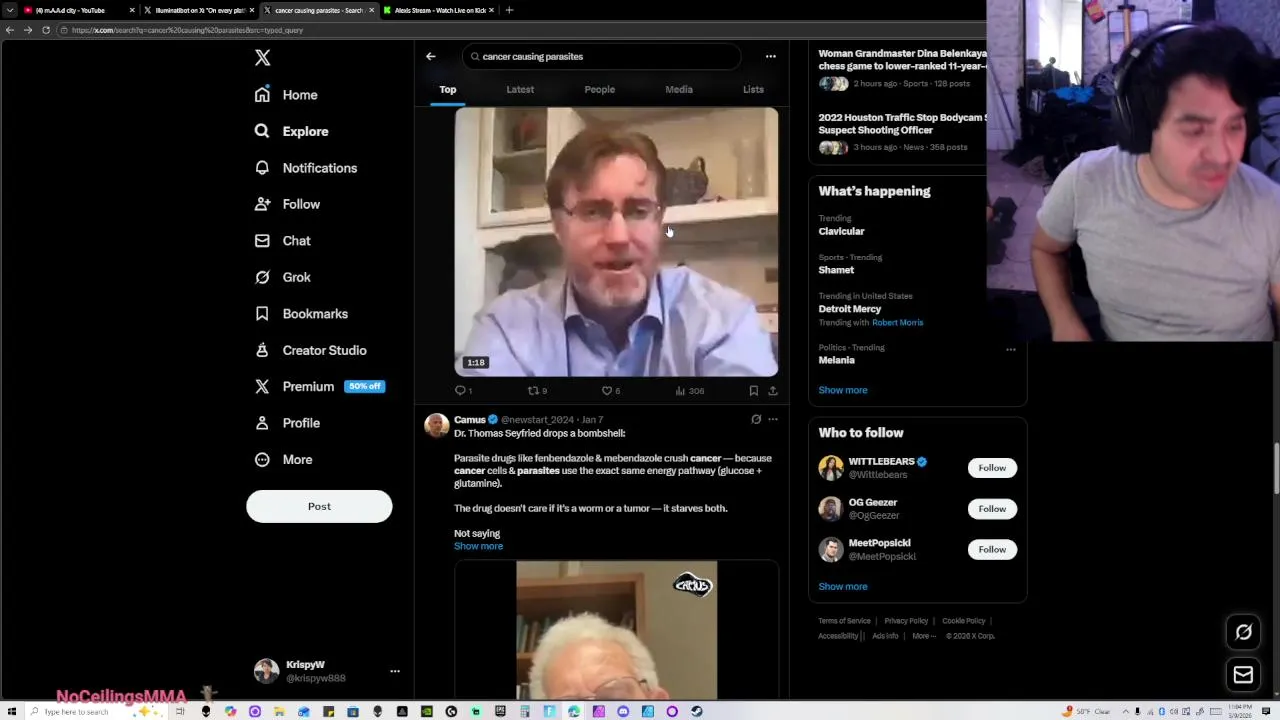Click the 50% off badge
Viewport: 1280px width, 720px height.
click(x=364, y=386)
